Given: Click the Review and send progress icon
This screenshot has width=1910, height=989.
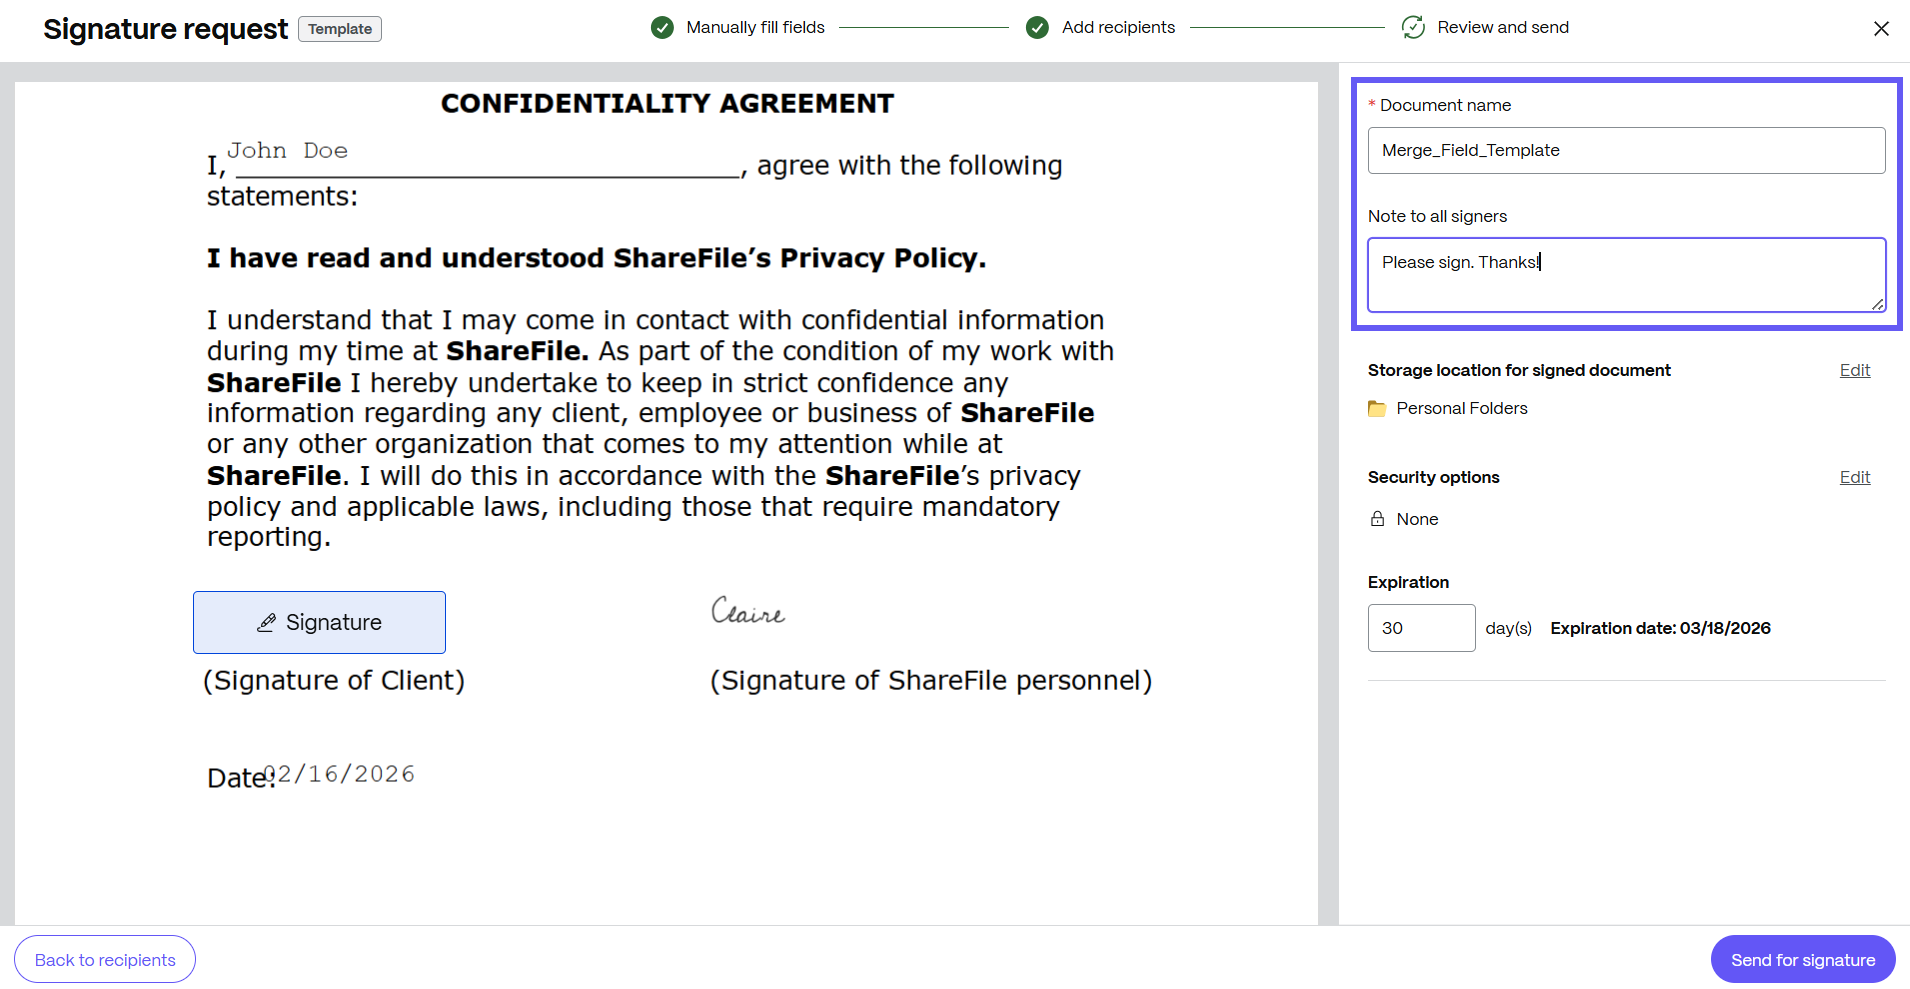Looking at the screenshot, I should click(x=1413, y=28).
